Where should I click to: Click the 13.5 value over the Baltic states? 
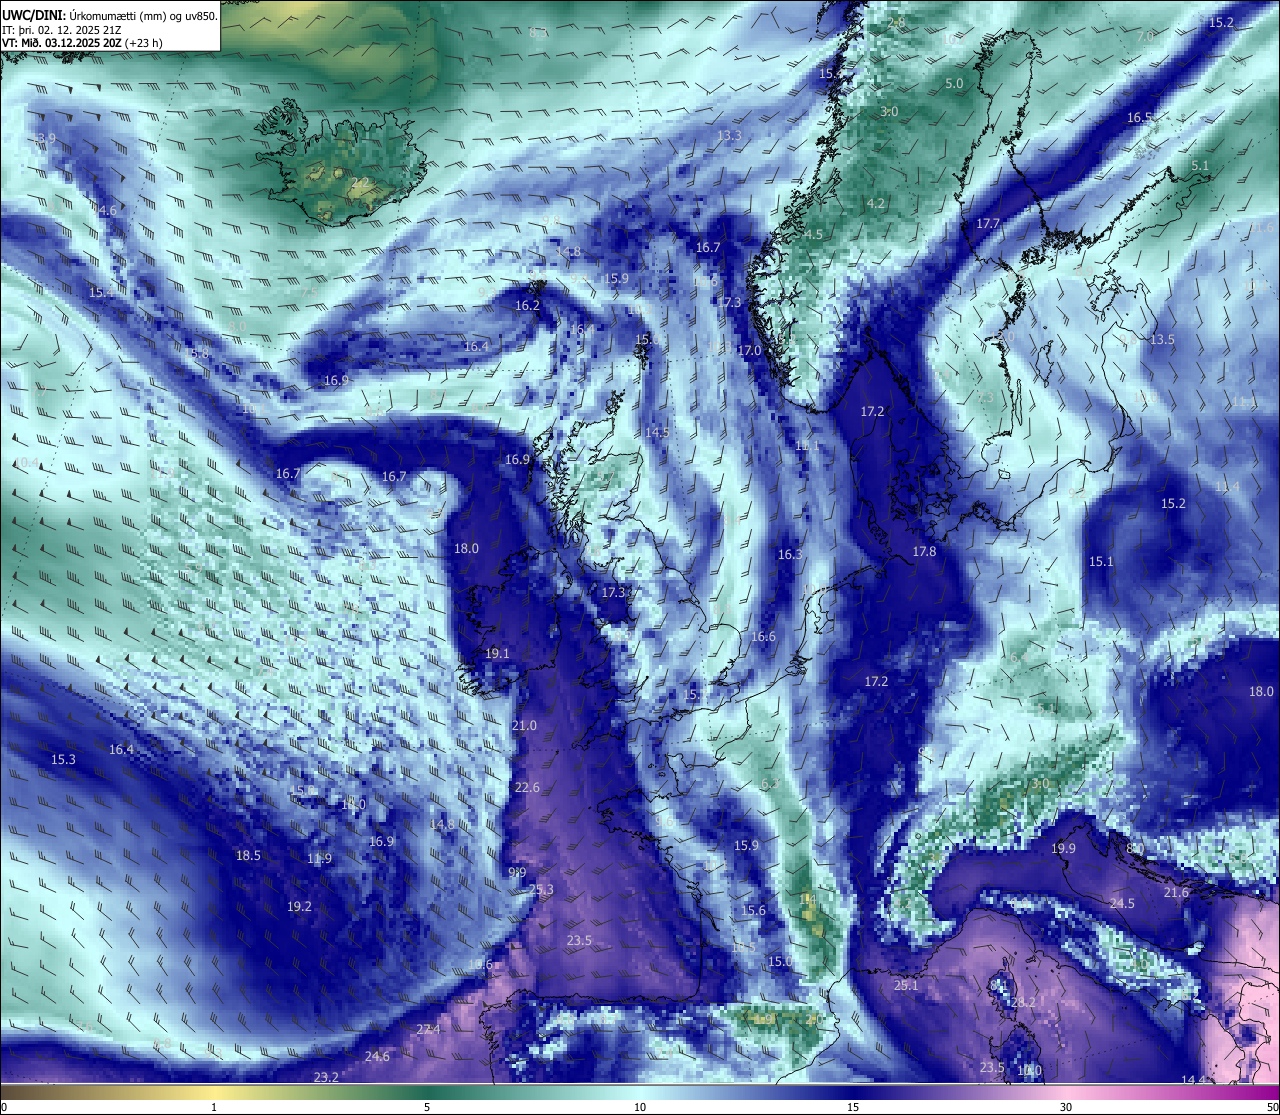(1162, 339)
